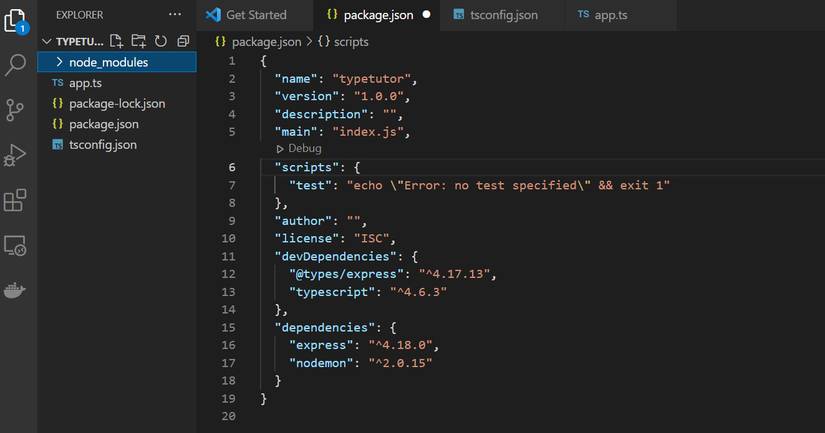Click the "ISC" license value
The width and height of the screenshot is (825, 433).
coord(371,239)
